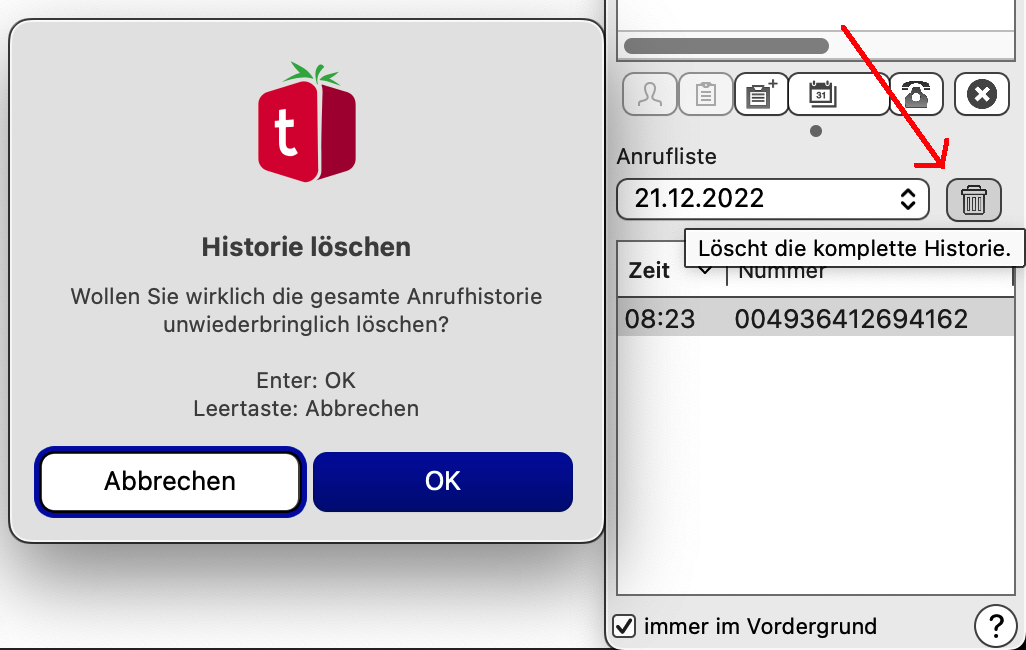Click the contact person icon
1026x650 pixels.
click(650, 94)
